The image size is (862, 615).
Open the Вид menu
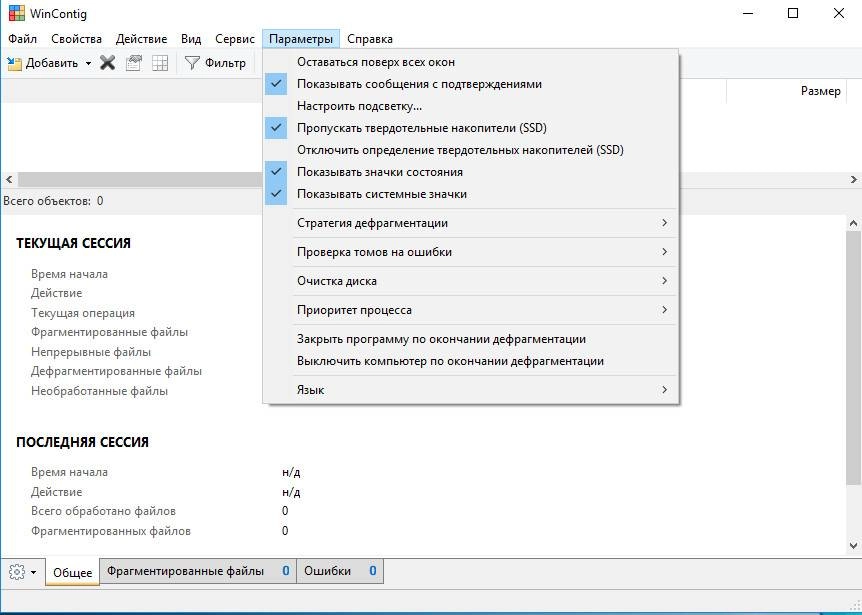click(191, 39)
